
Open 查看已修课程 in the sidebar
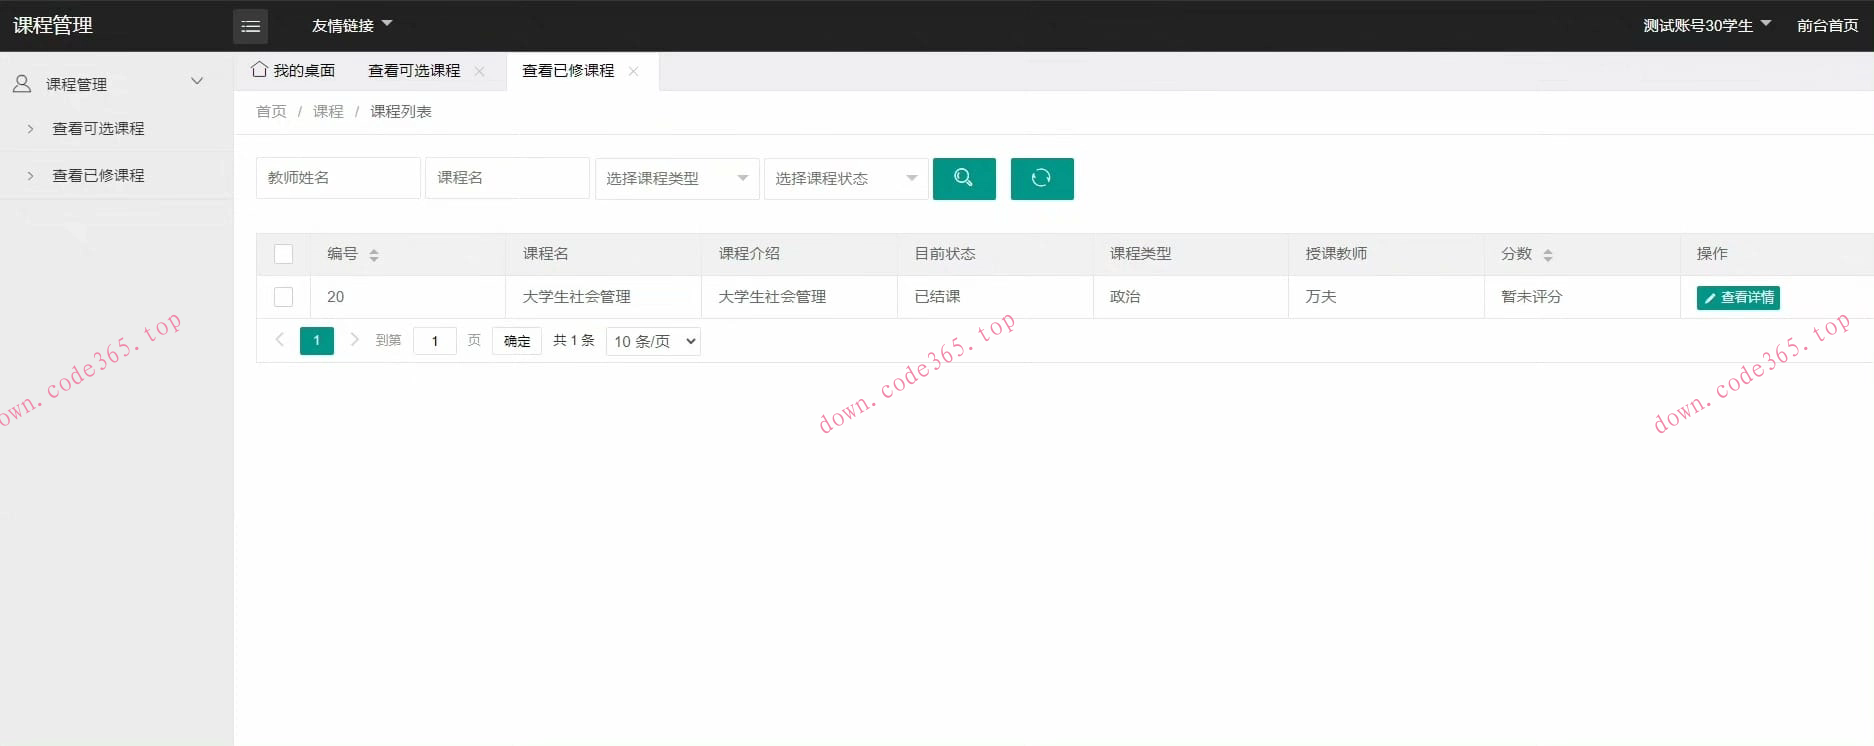click(x=98, y=175)
